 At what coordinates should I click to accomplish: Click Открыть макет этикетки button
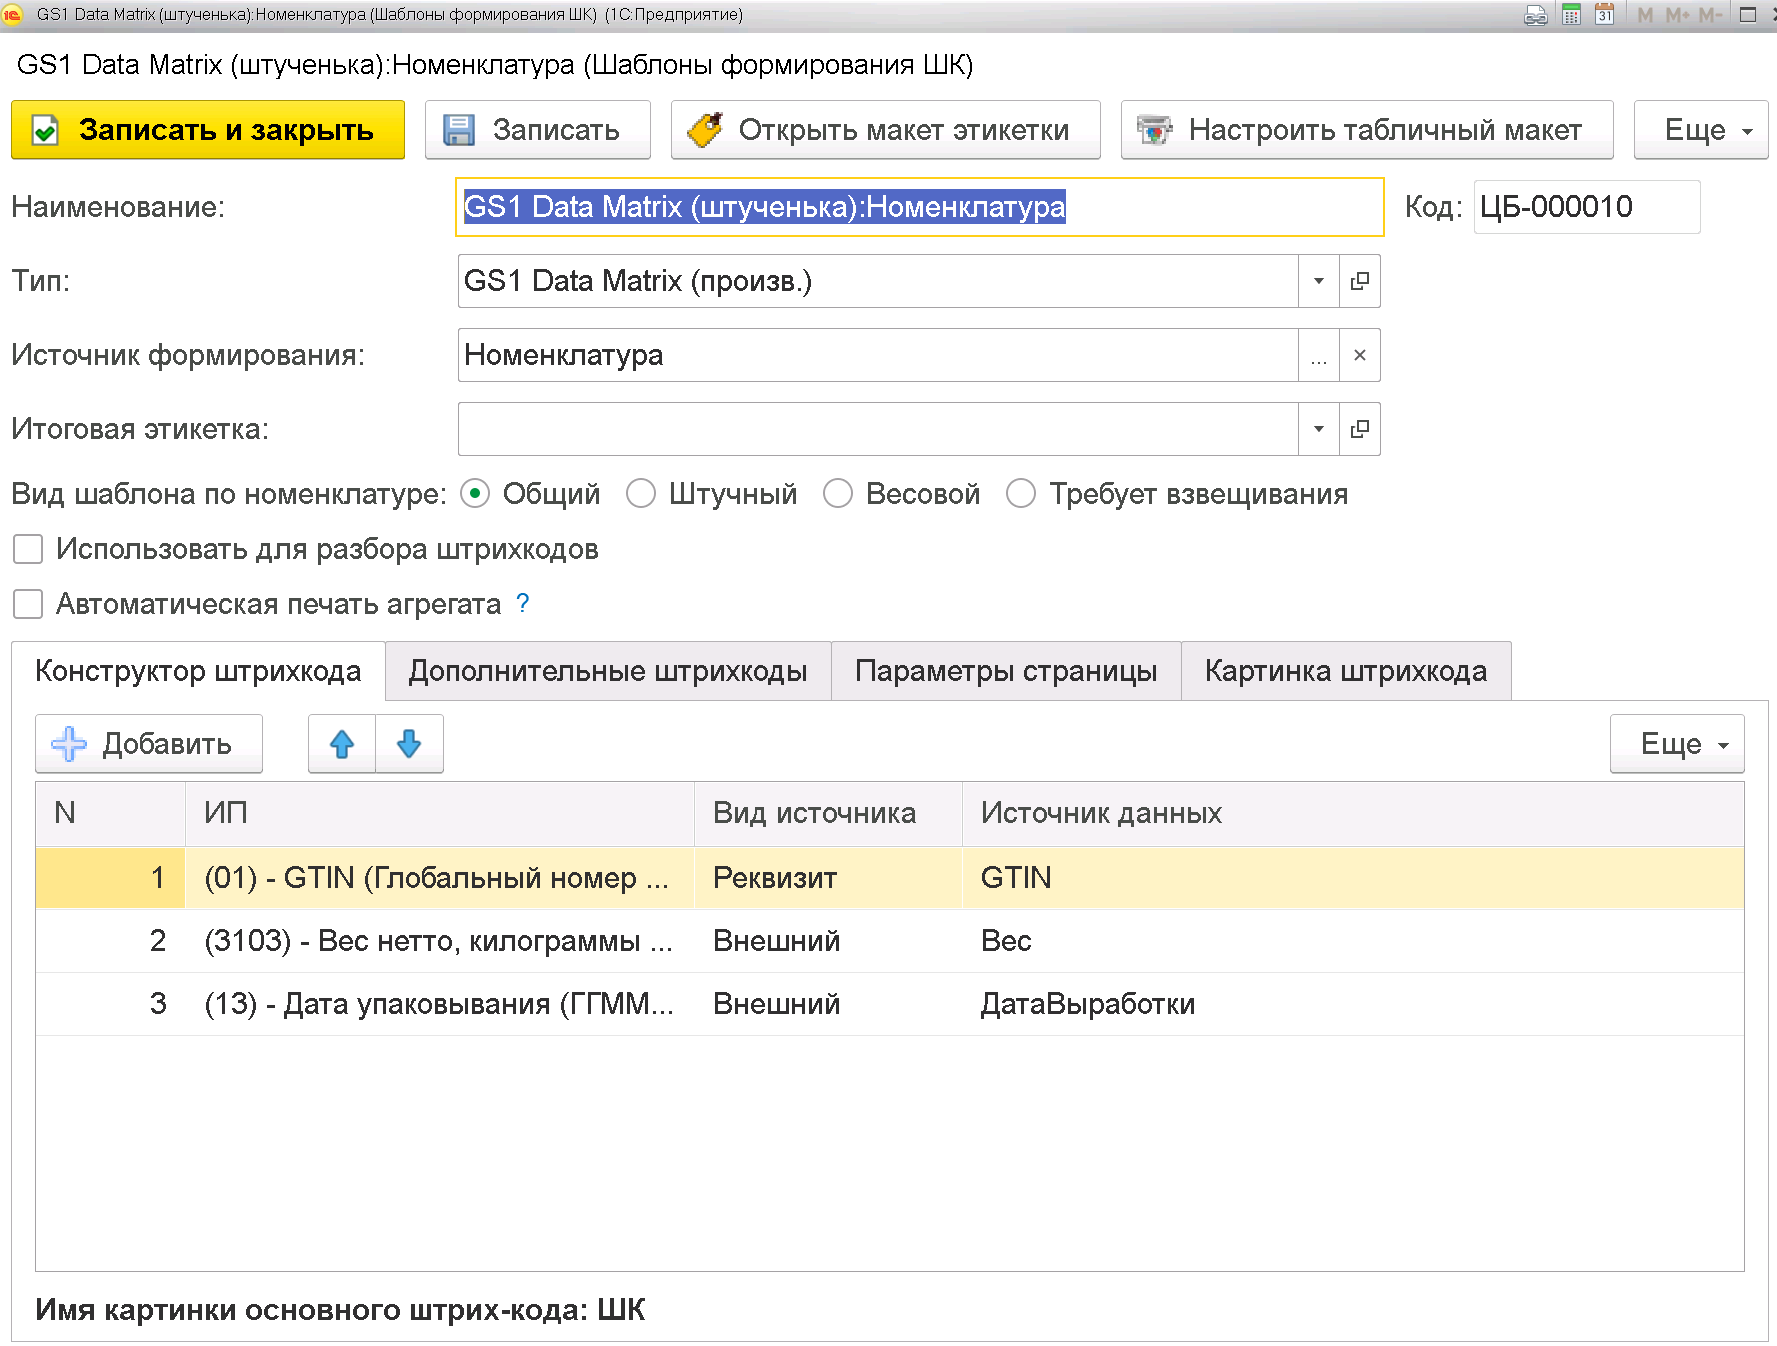(886, 130)
